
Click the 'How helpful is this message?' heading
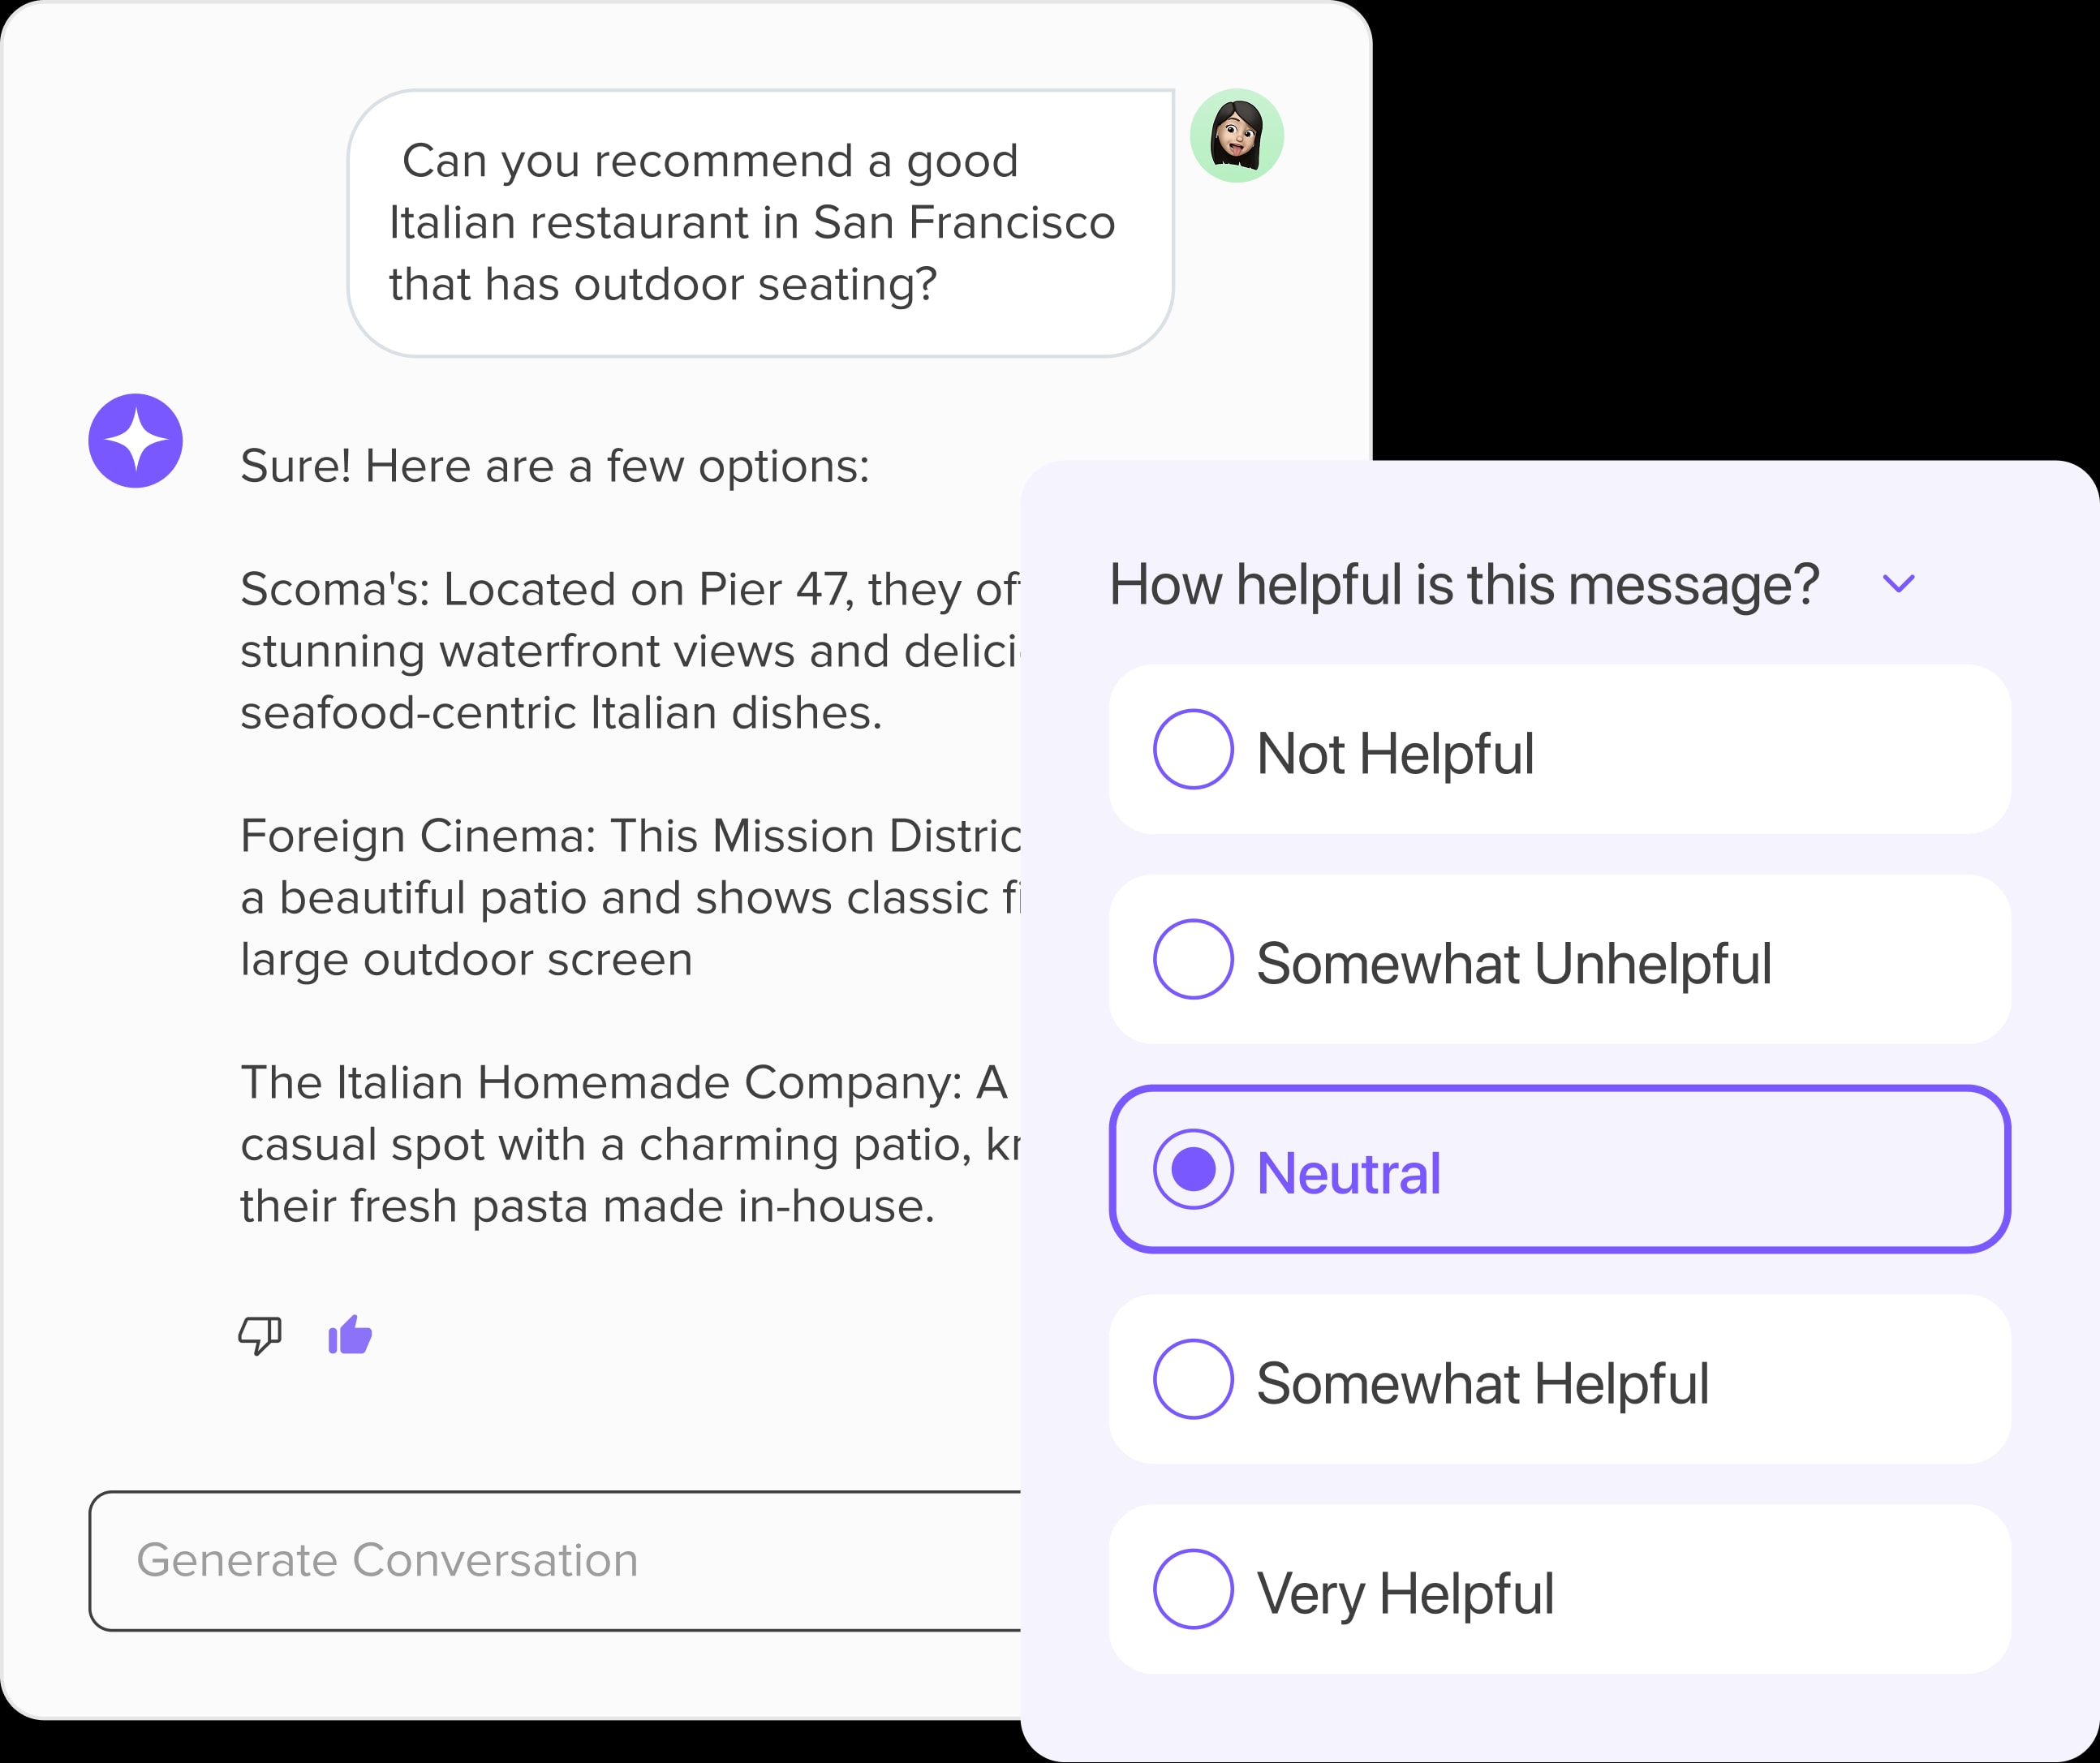1464,586
